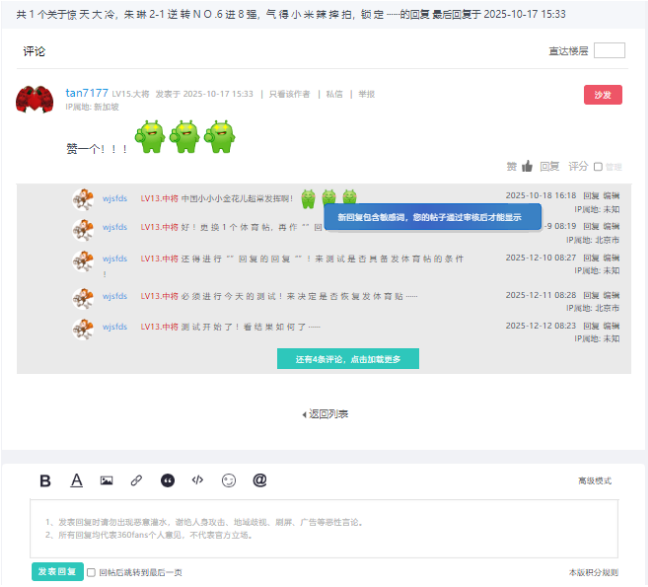The height and width of the screenshot is (587, 648).
Task: Open the font color tool (underlined A)
Action: pos(76,480)
